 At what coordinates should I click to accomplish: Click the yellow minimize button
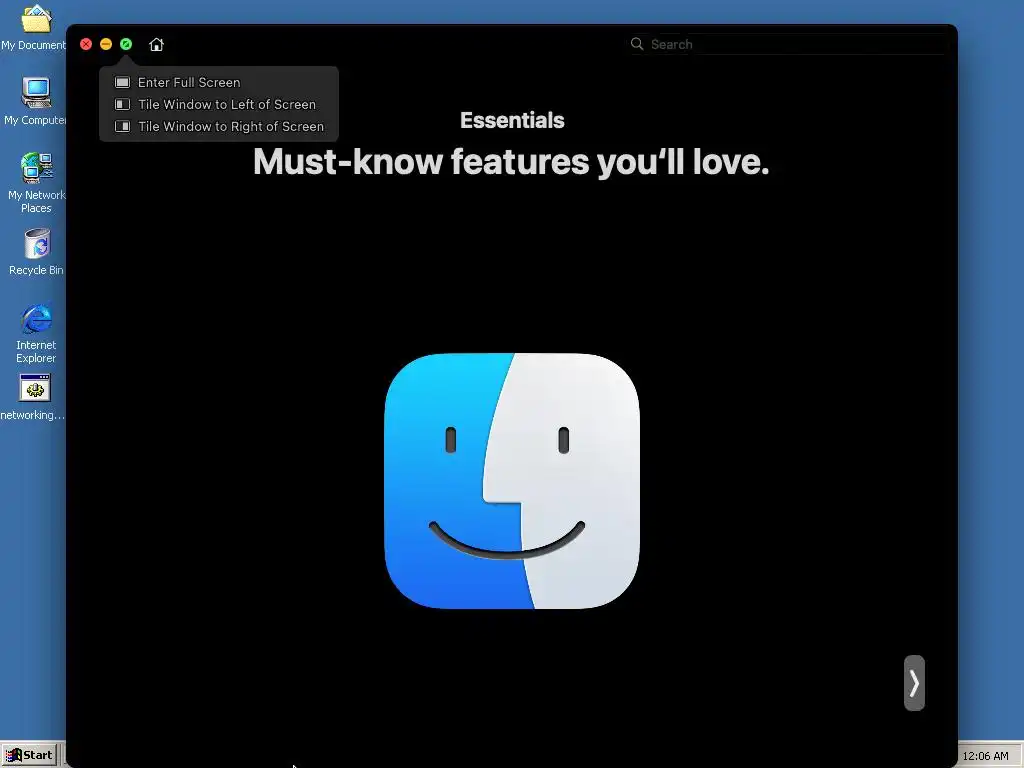click(106, 44)
